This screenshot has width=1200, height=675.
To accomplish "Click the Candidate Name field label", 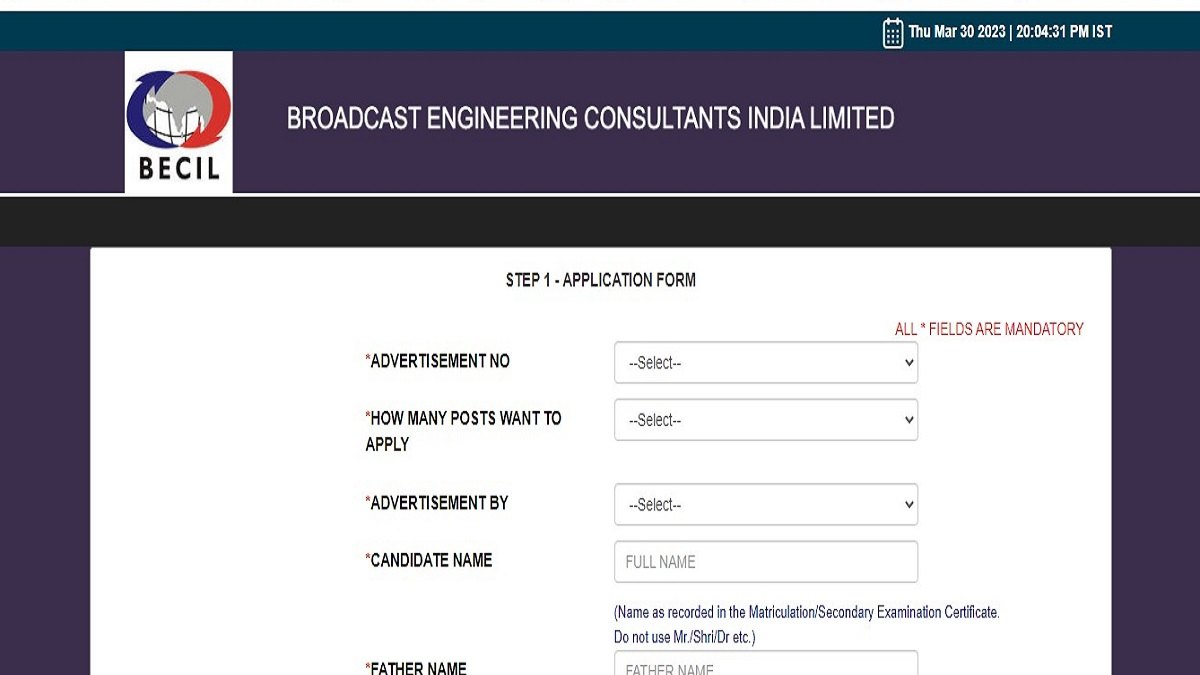I will pos(429,560).
